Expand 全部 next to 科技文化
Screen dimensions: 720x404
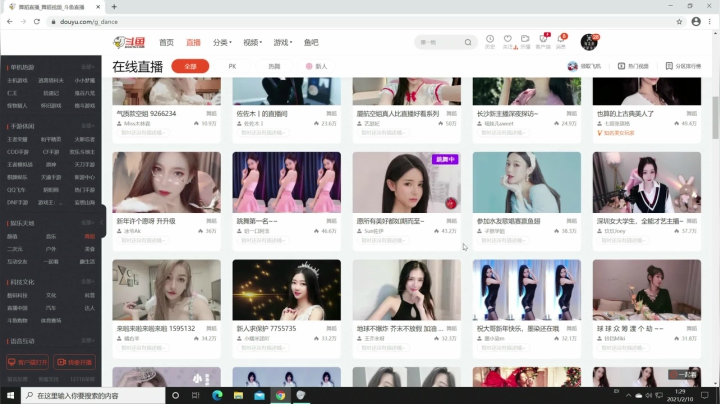[x=87, y=281]
